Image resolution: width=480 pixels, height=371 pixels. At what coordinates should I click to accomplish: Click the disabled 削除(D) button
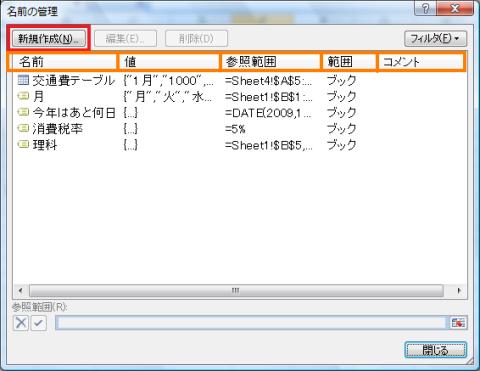click(x=196, y=38)
